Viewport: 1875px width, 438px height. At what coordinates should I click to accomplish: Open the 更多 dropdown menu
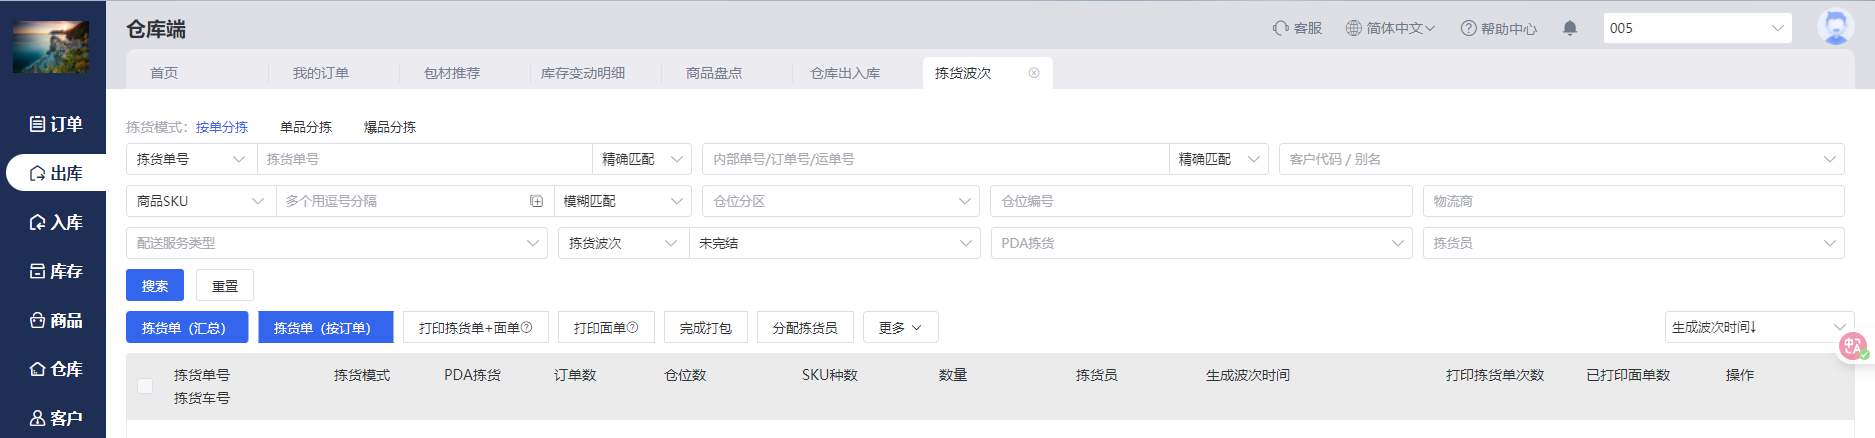click(900, 328)
